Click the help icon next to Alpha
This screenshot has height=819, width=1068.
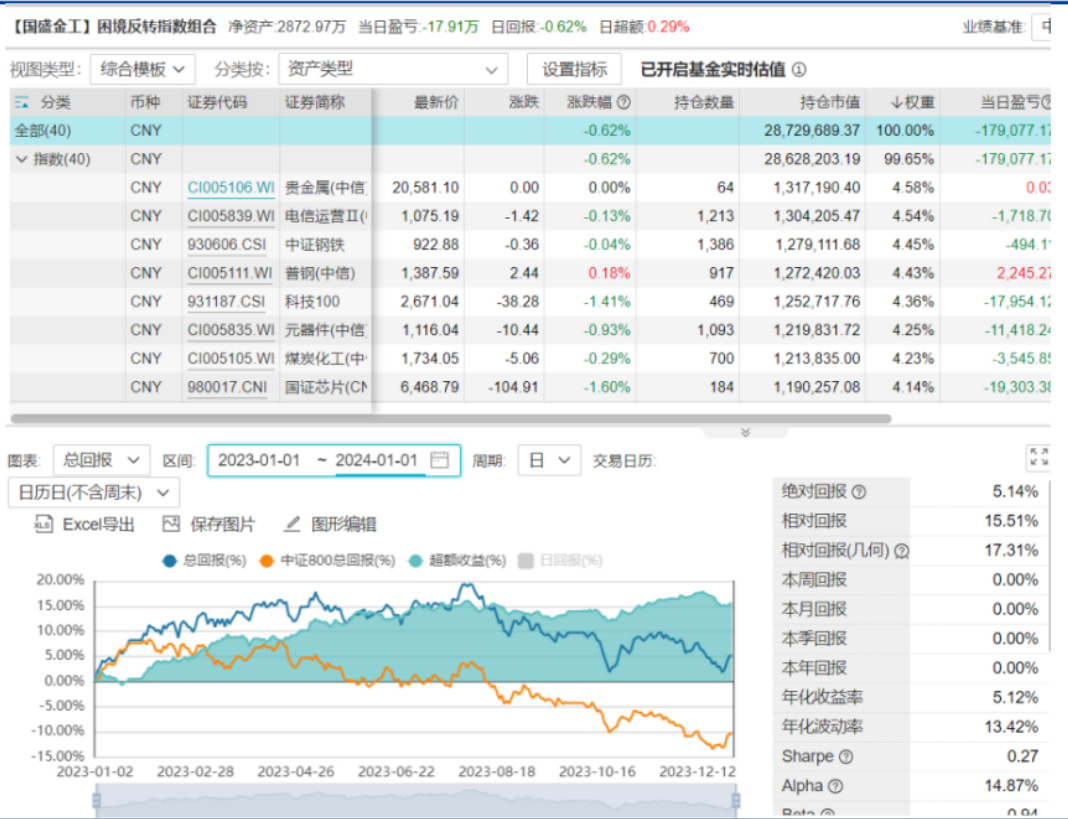836,787
